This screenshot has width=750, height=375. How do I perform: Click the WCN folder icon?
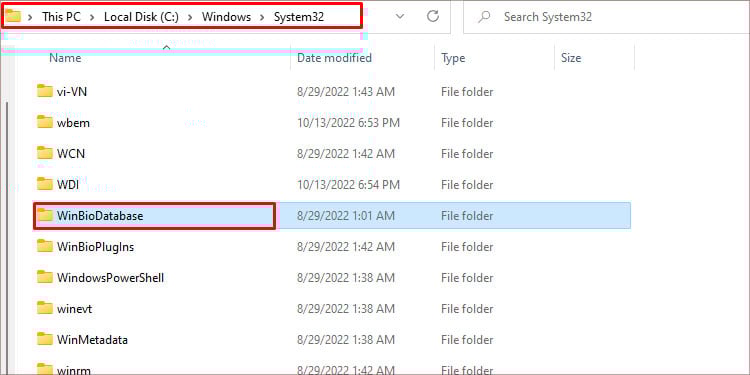(x=44, y=154)
